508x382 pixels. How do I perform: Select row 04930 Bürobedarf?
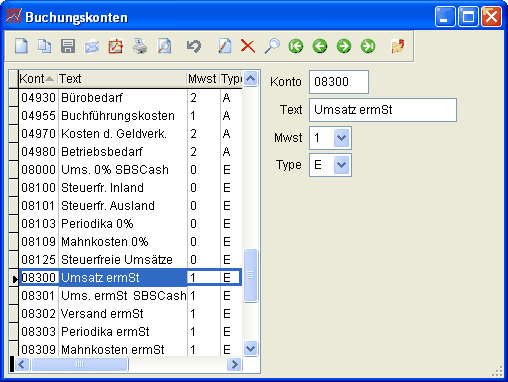pos(130,98)
